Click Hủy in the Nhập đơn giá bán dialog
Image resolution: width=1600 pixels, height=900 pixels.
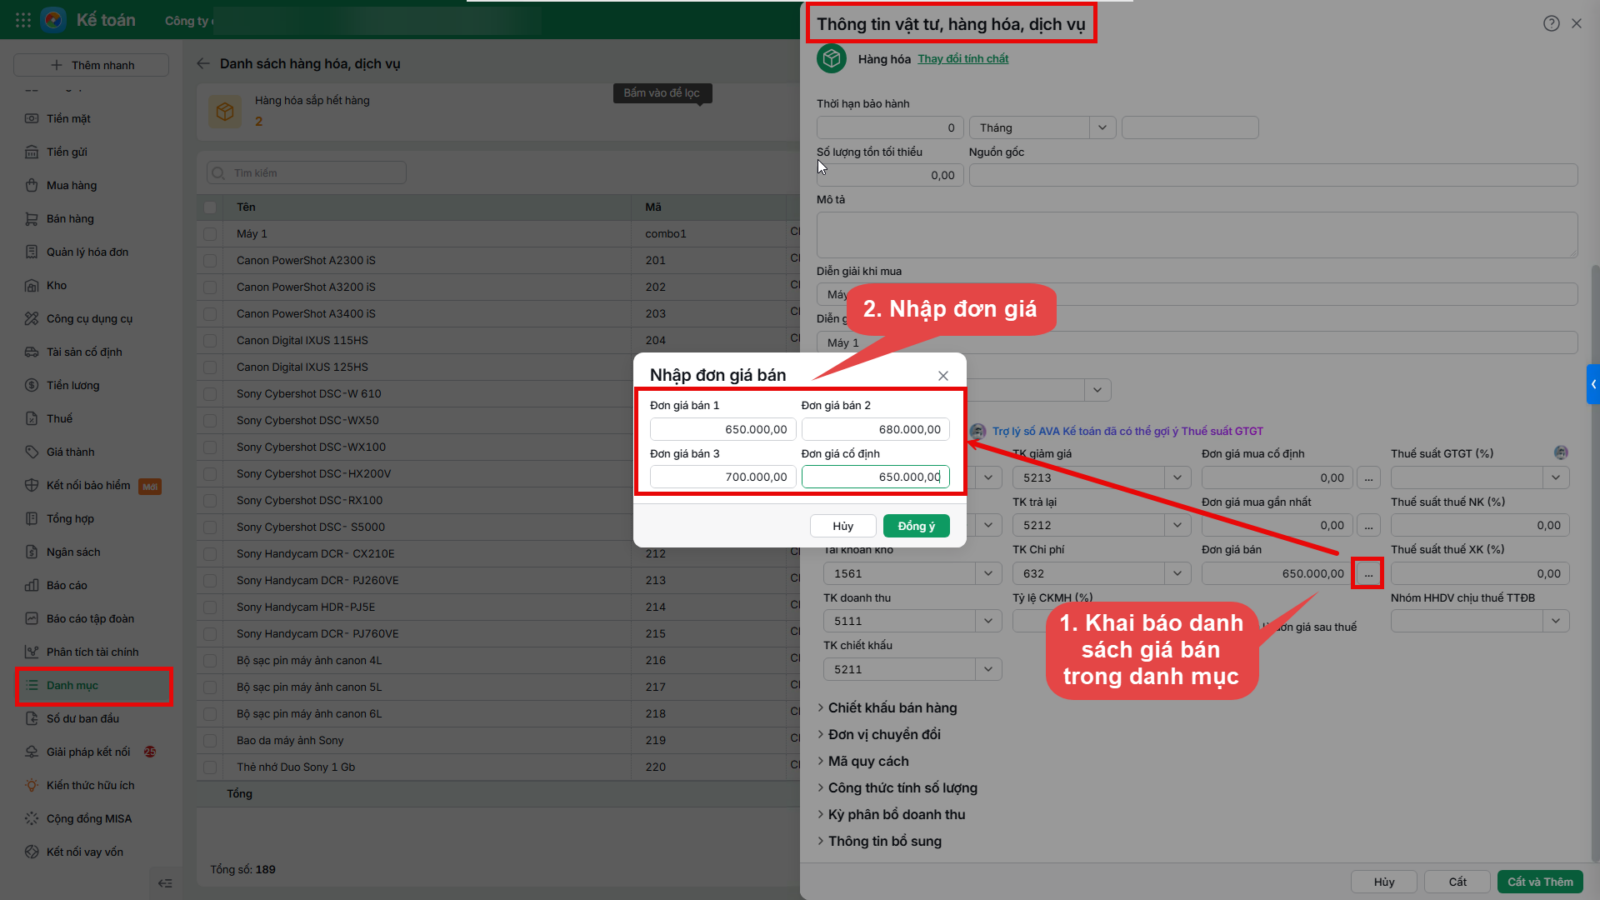tap(843, 526)
